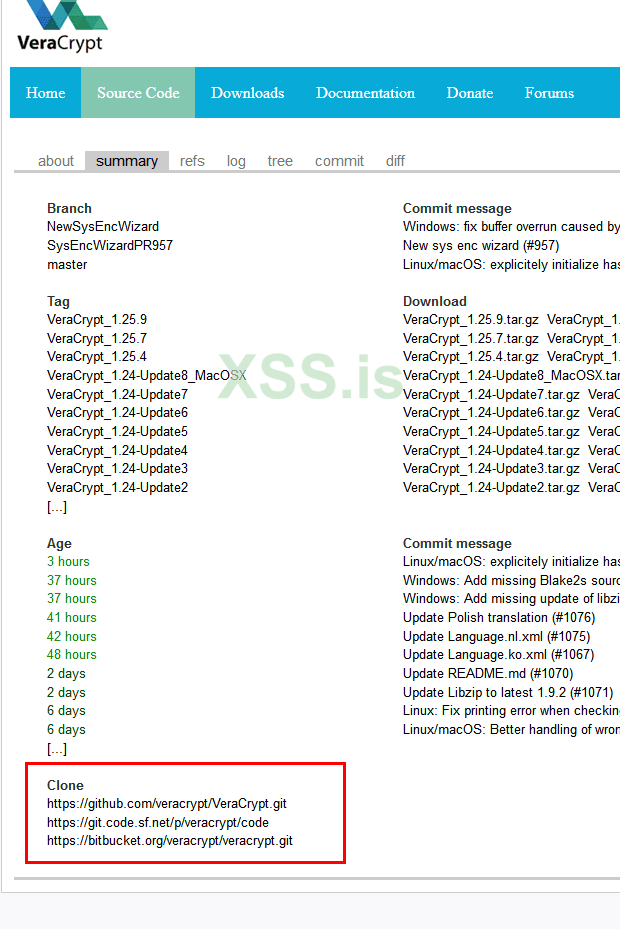Open tag VeraCrypt_1.24-Update5
The width and height of the screenshot is (620, 929).
[x=117, y=431]
